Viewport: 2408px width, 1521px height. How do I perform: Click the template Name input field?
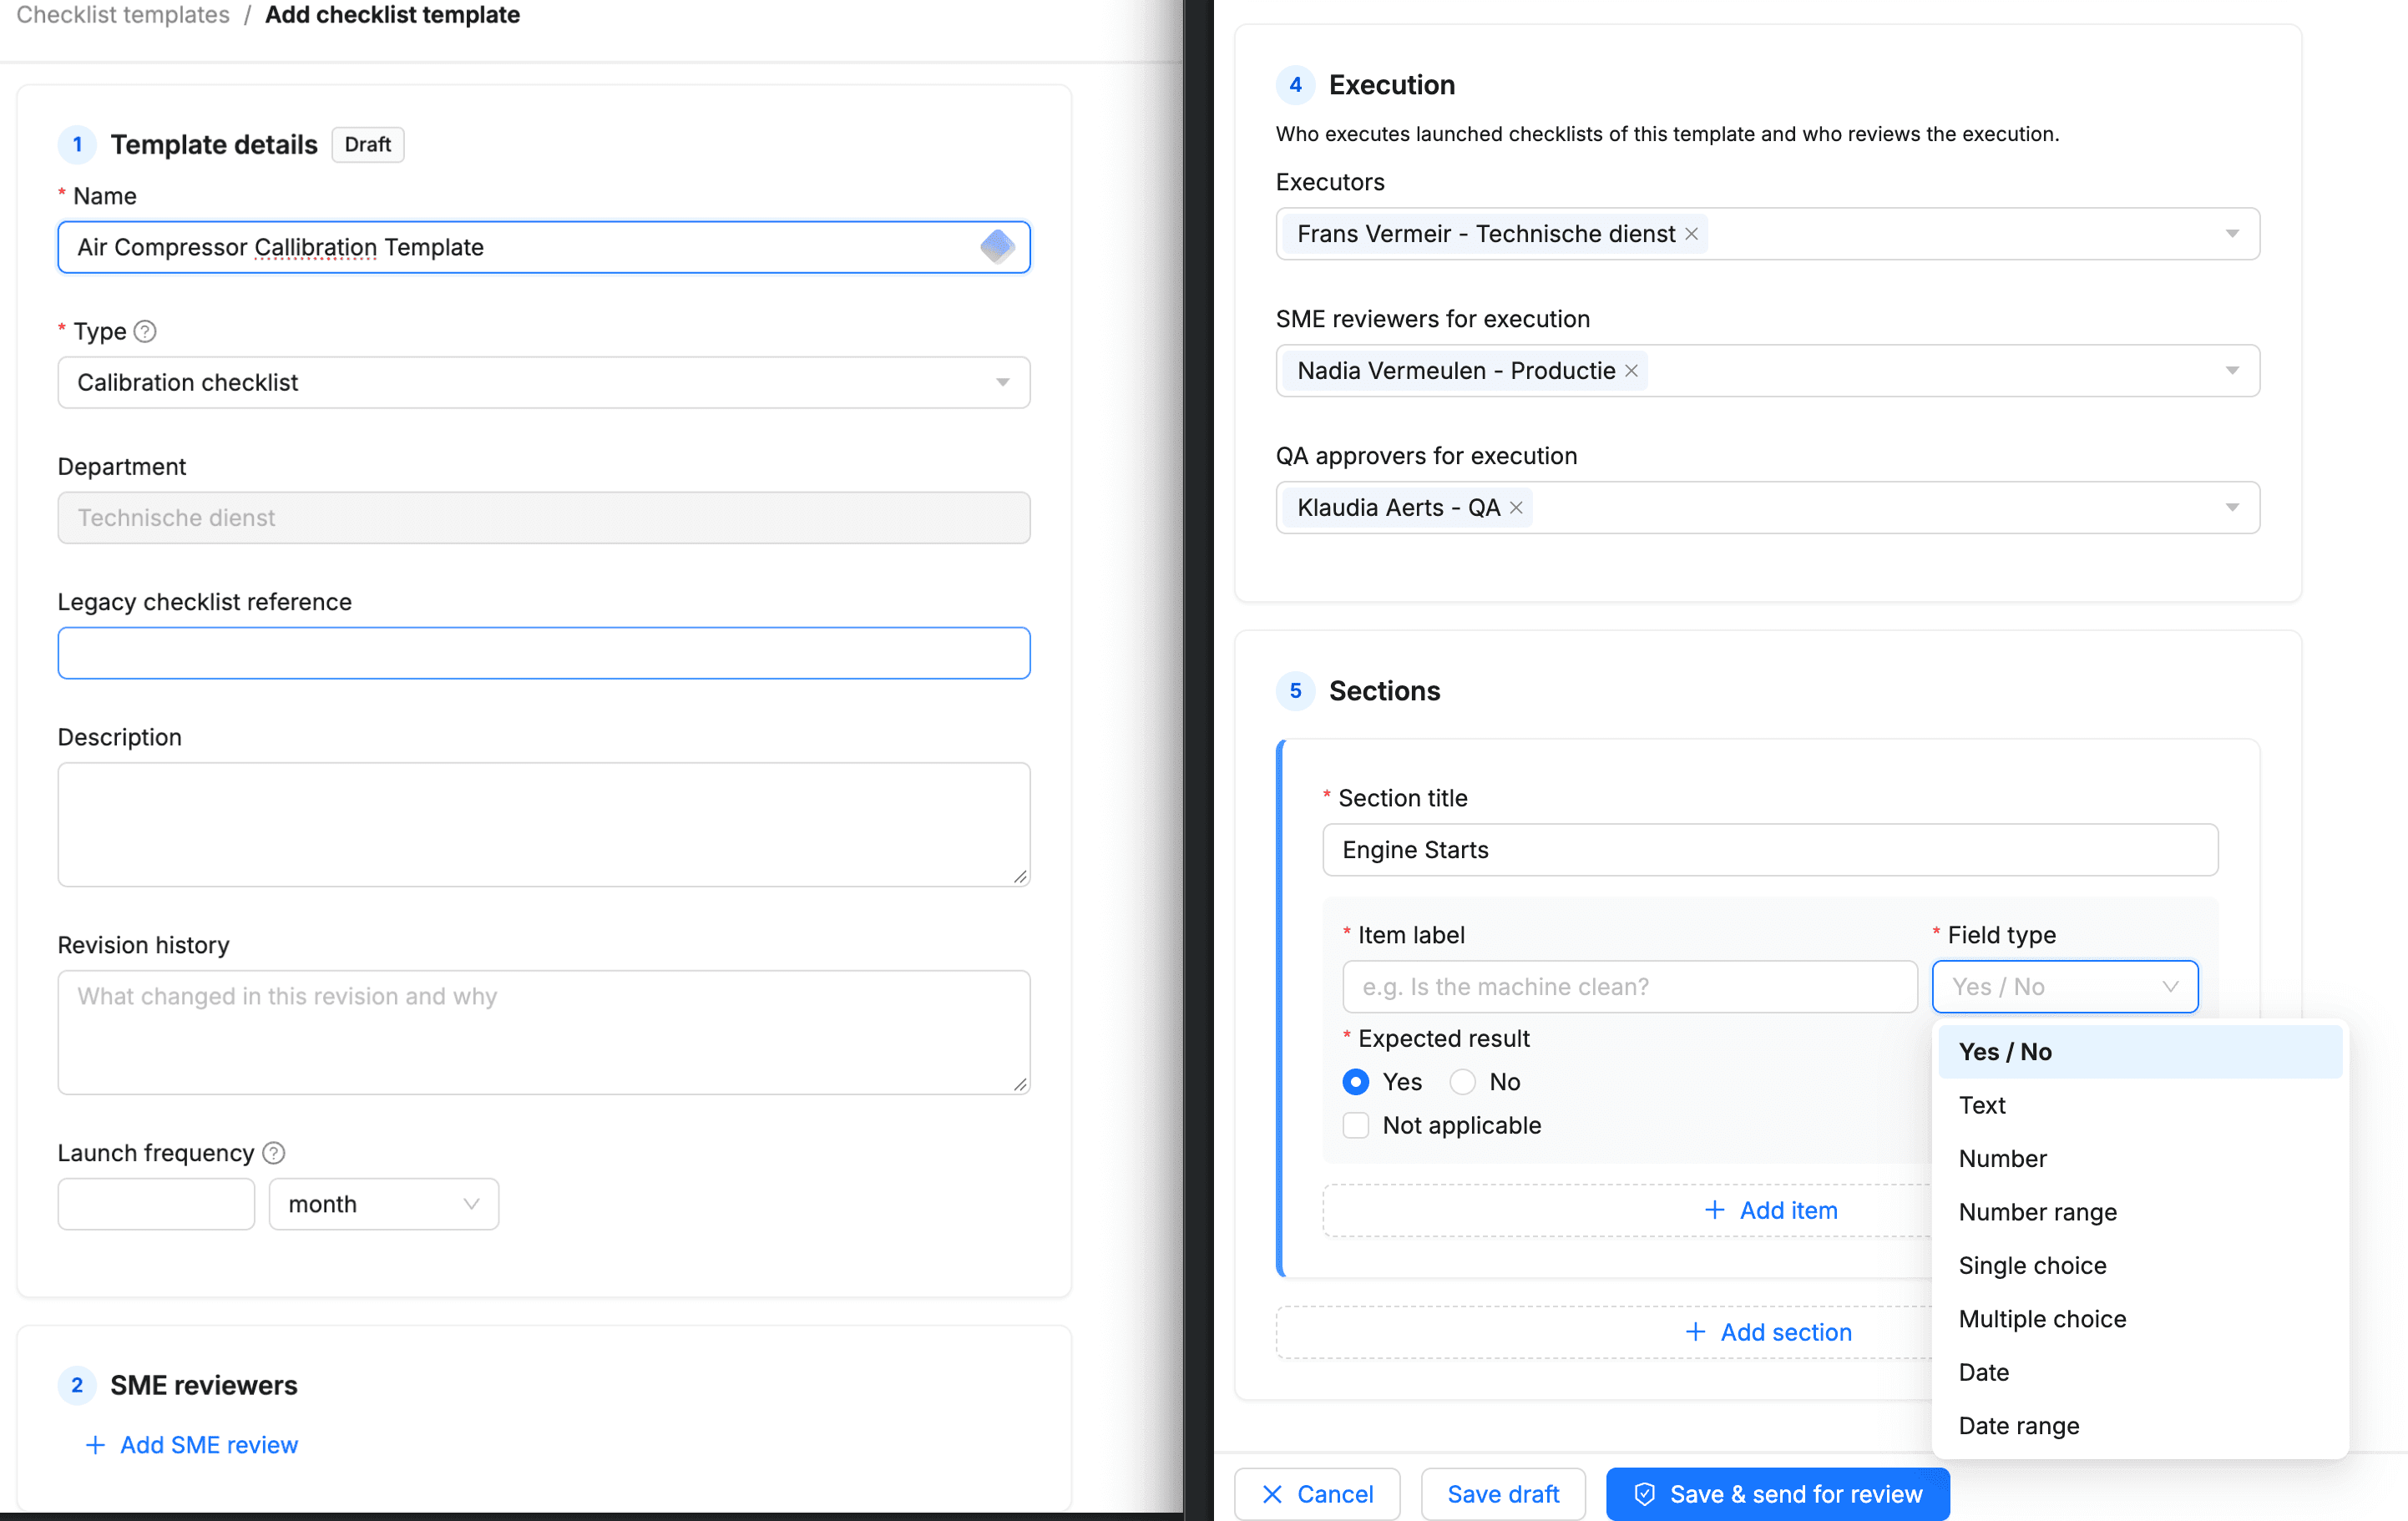(x=544, y=247)
